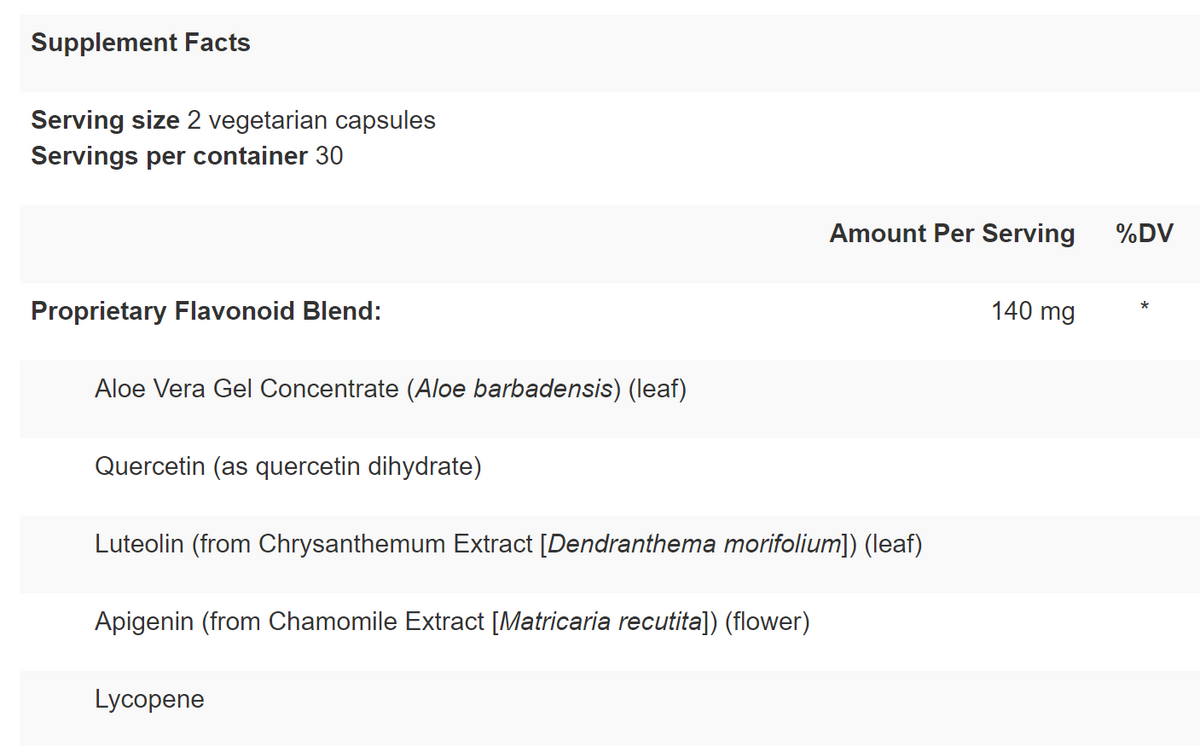
Task: Select the Luteolin ingredient name
Action: point(138,544)
